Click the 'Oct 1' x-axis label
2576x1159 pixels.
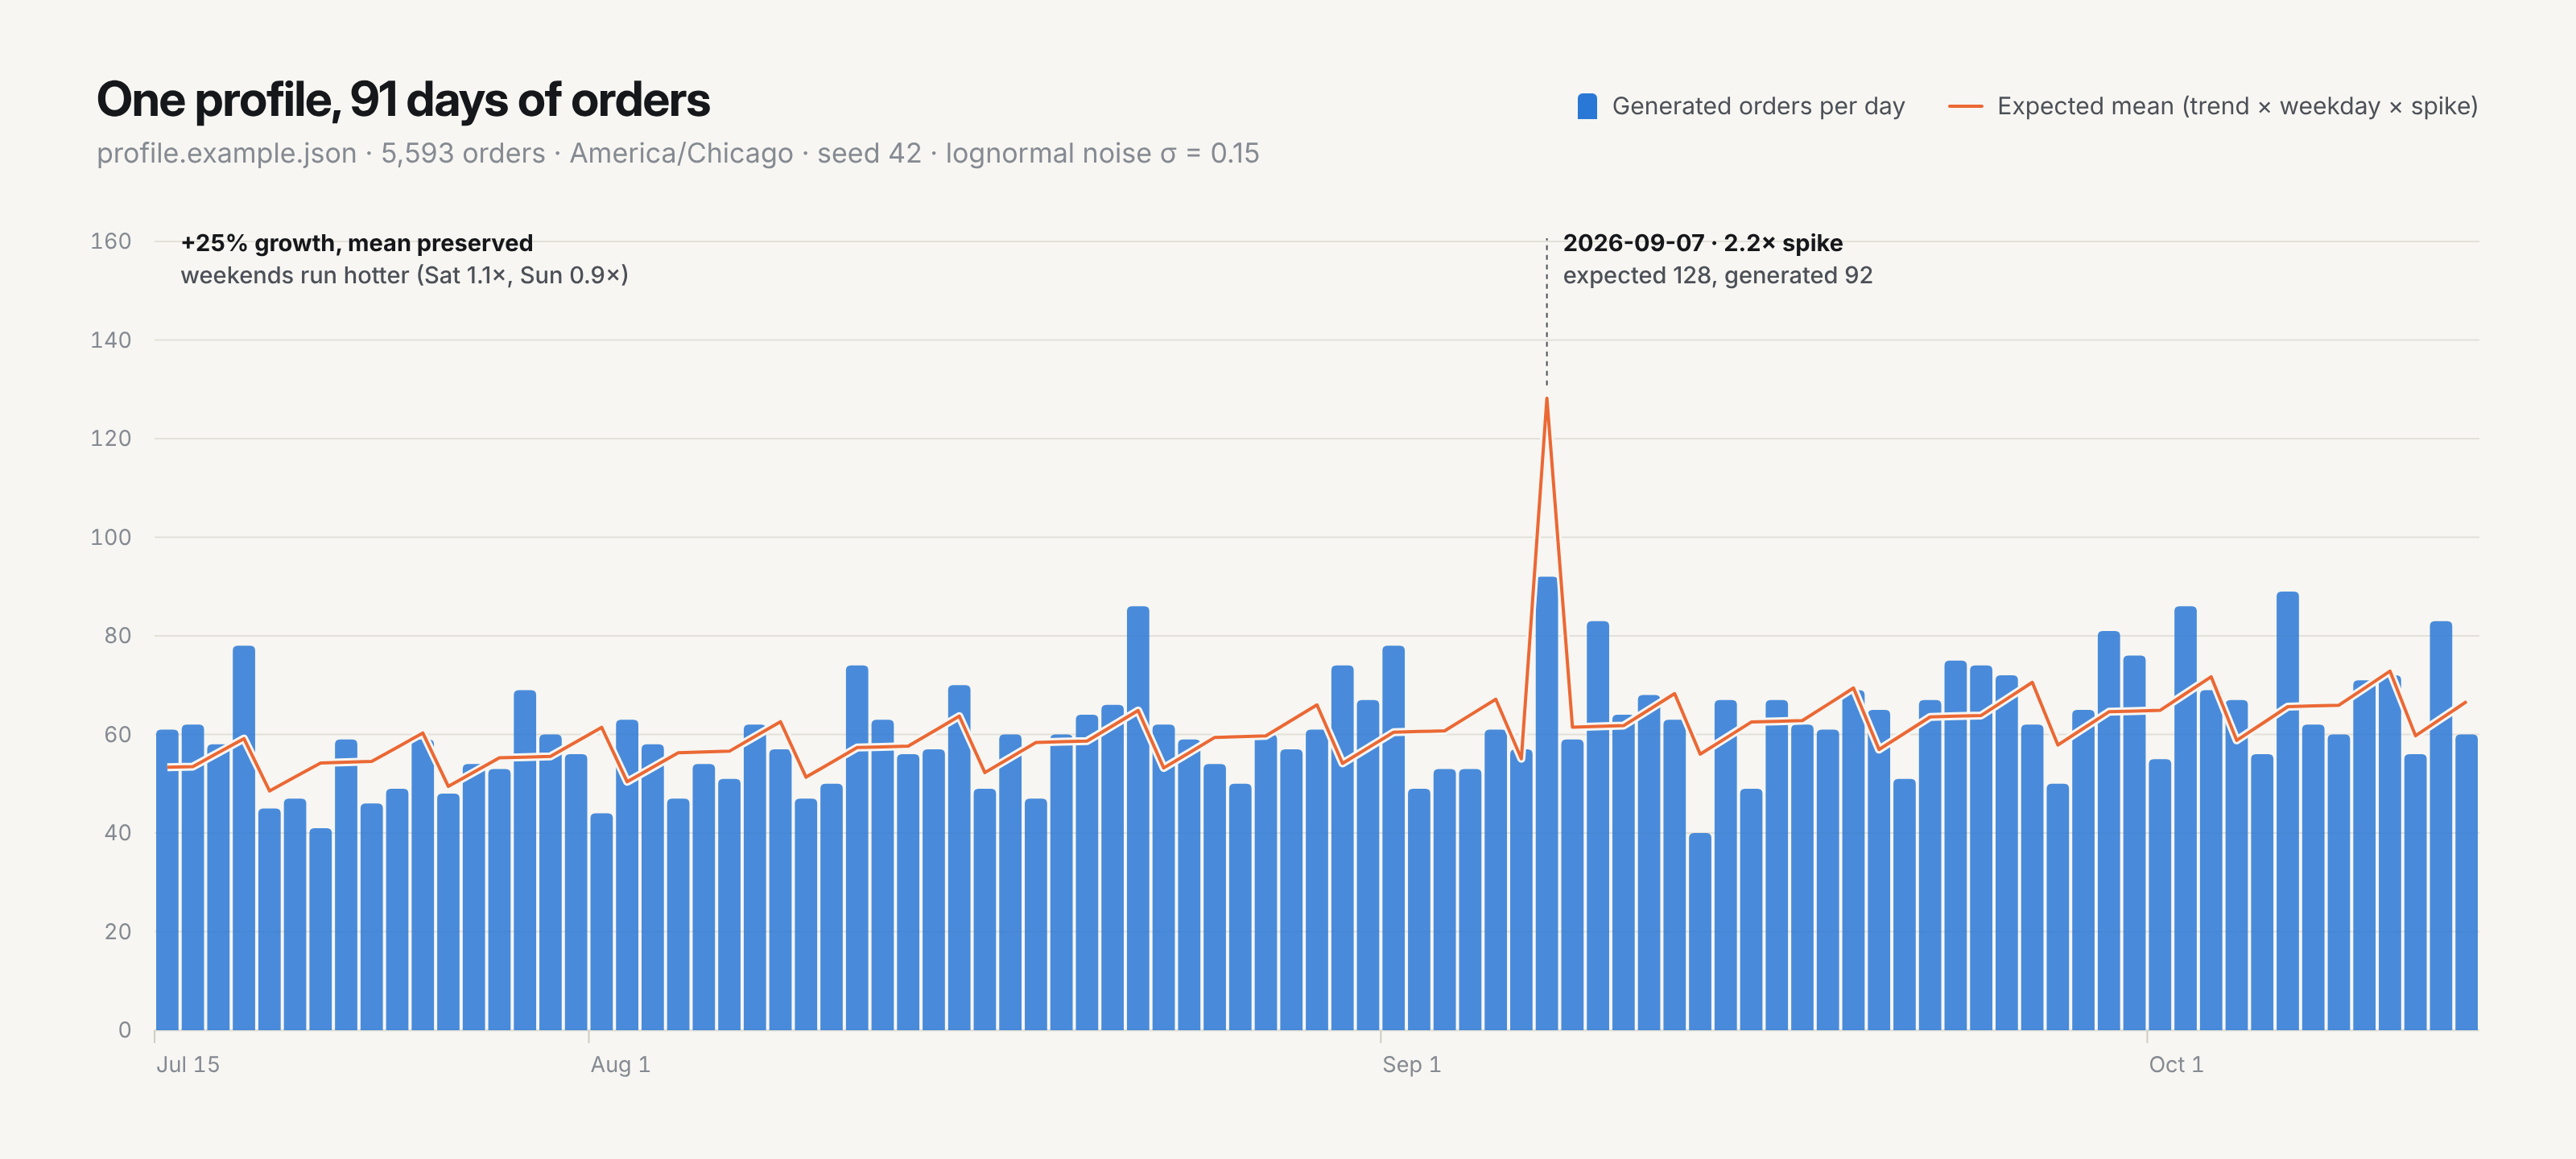[x=2176, y=1064]
